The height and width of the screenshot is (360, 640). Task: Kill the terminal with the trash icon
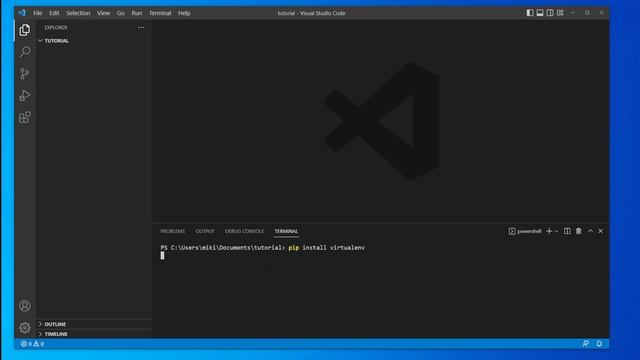579,231
